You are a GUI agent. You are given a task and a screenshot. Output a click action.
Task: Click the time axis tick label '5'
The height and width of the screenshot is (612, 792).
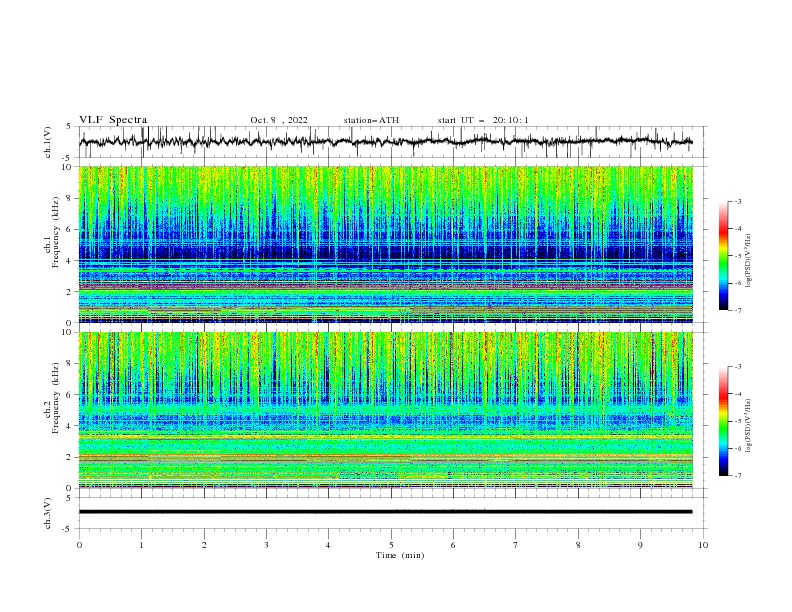tap(391, 545)
